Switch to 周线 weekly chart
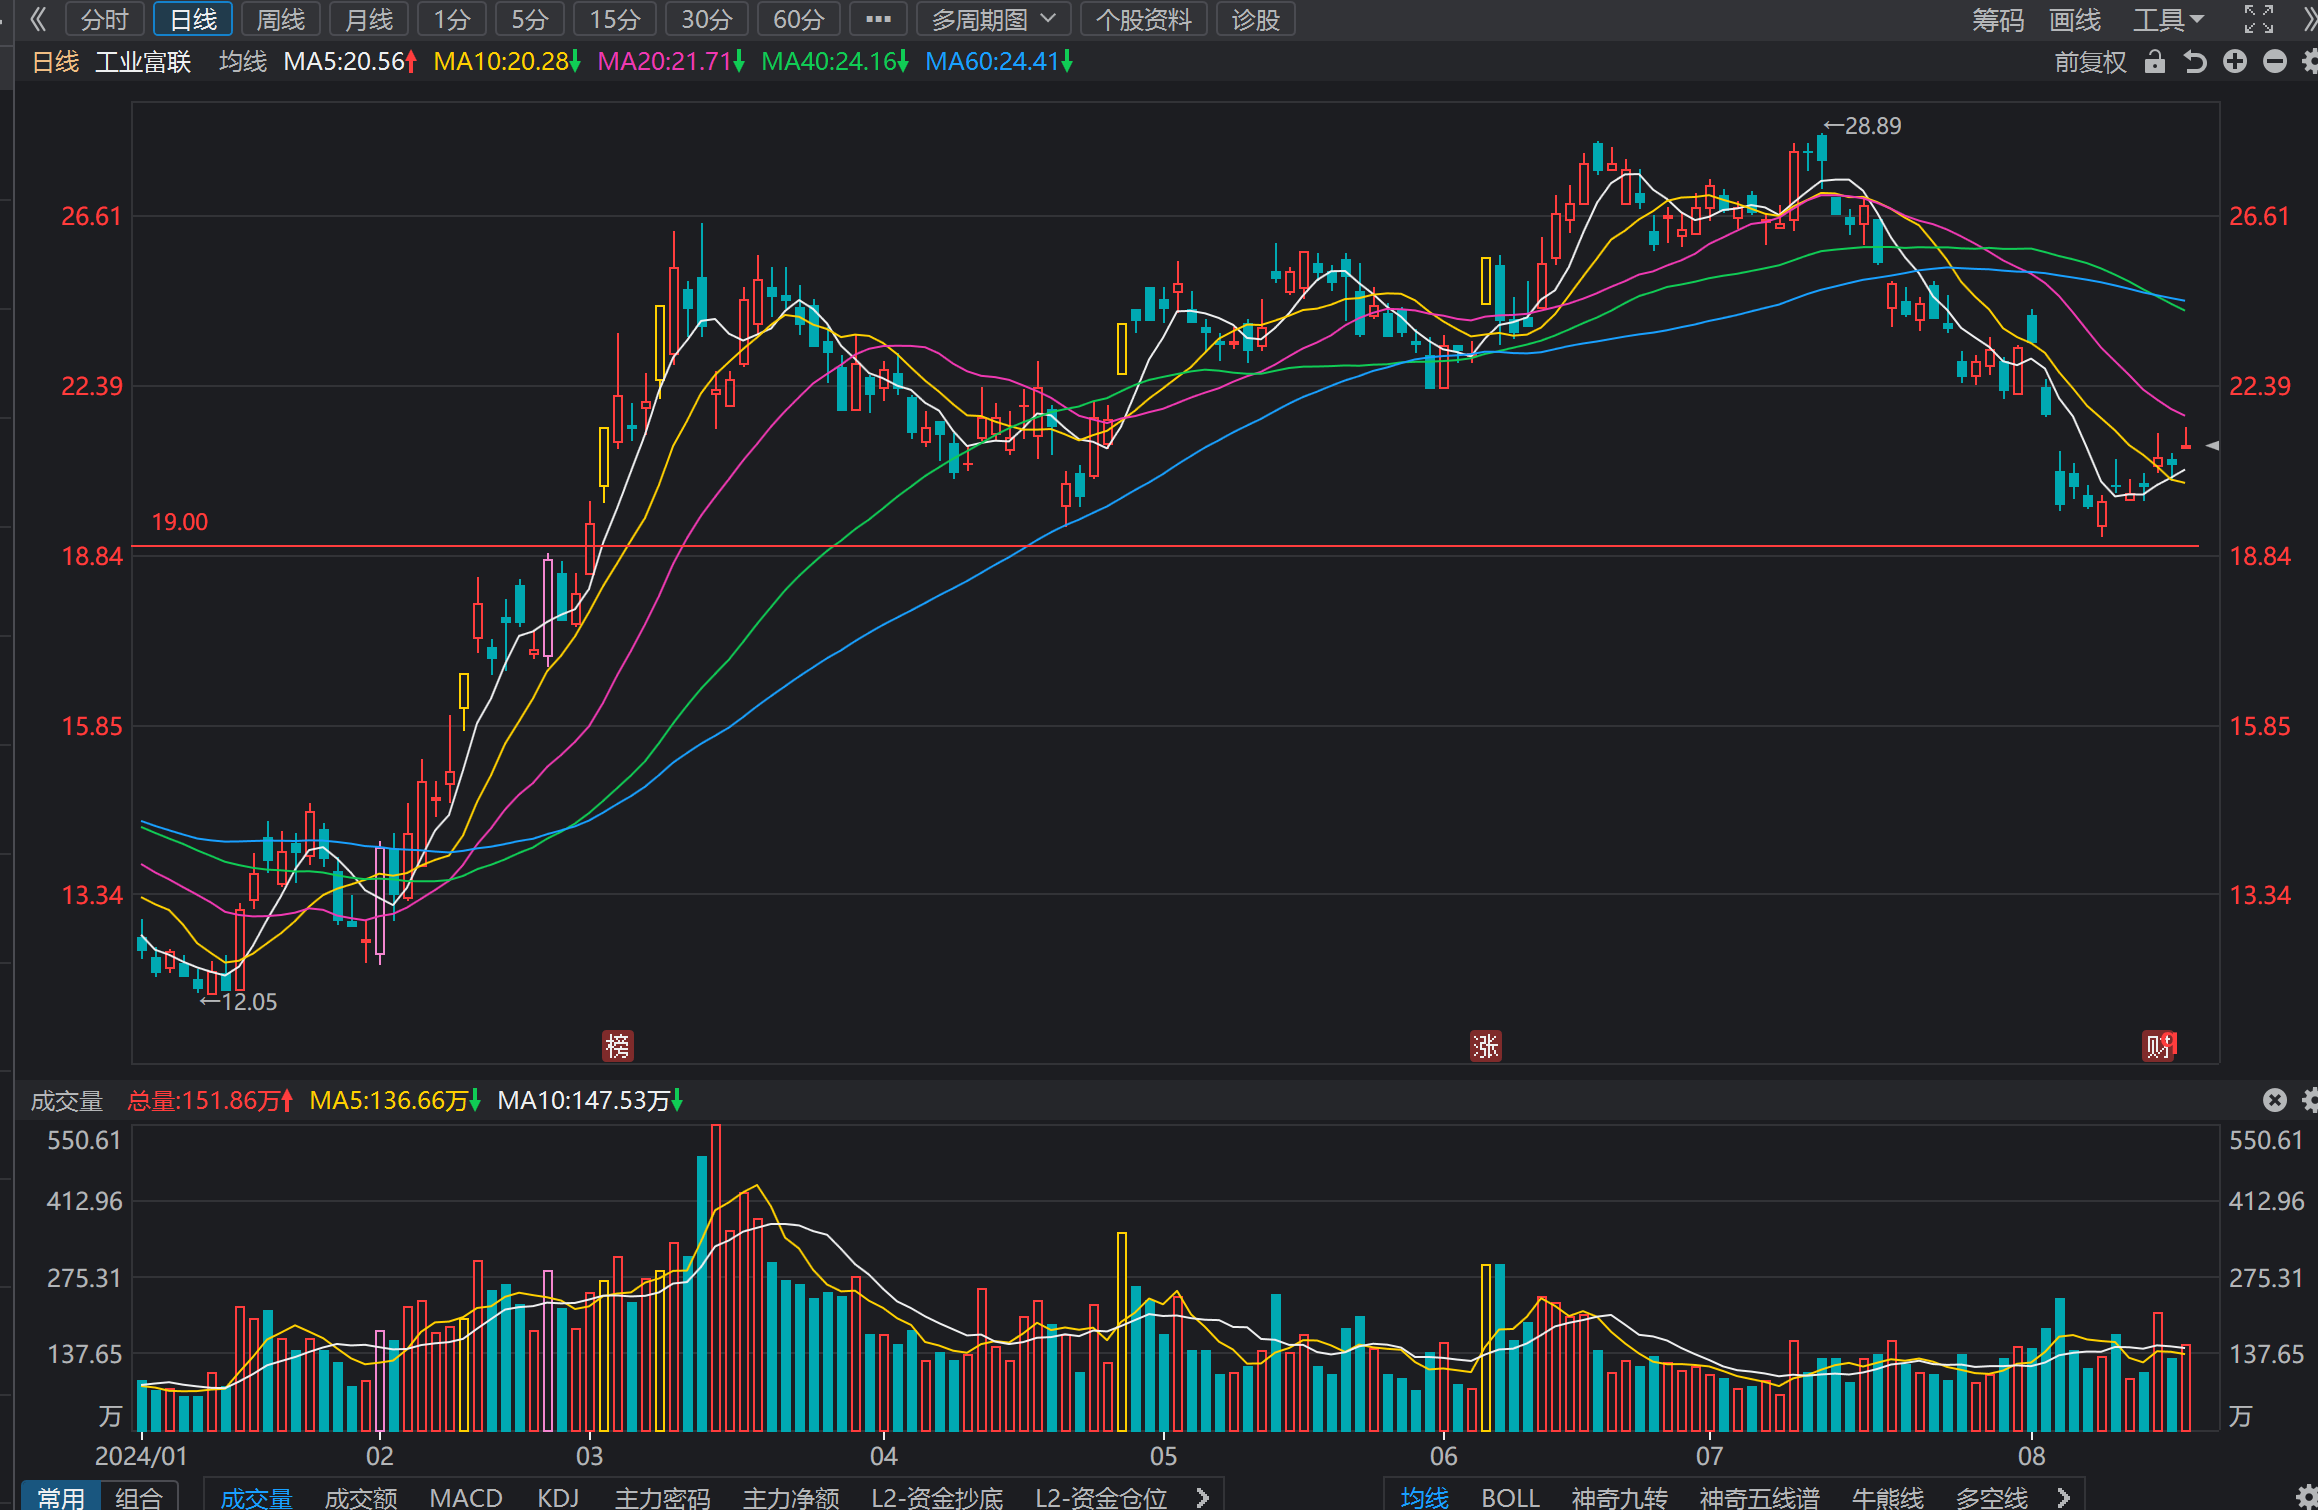Screen dimensions: 2318x1510 point(281,19)
